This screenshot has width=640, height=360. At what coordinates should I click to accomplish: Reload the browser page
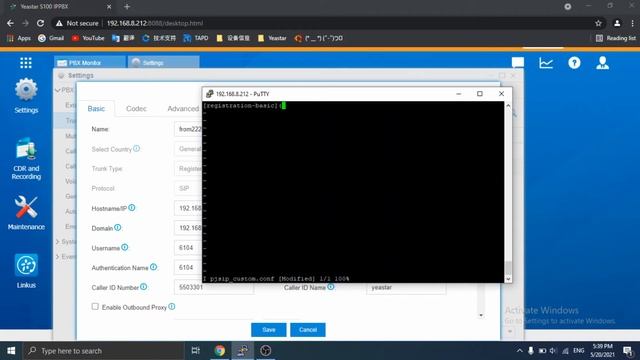[40, 23]
